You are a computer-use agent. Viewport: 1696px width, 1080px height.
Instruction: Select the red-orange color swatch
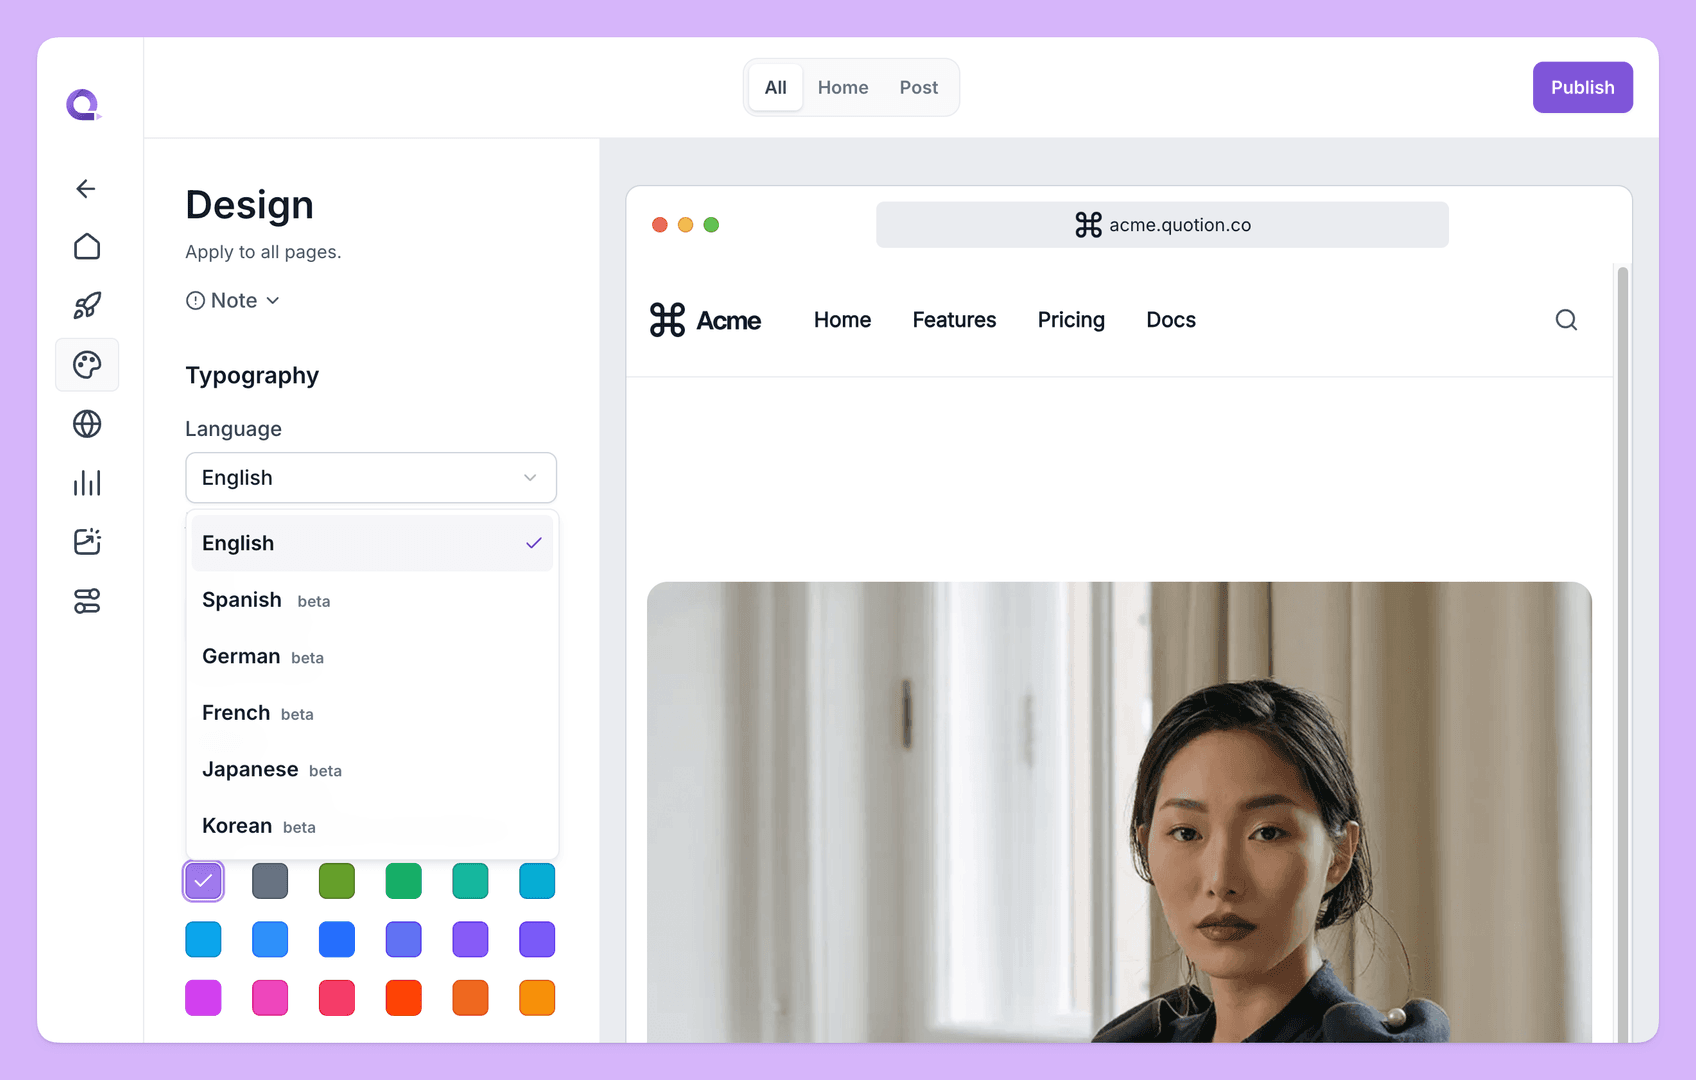pyautogui.click(x=403, y=998)
